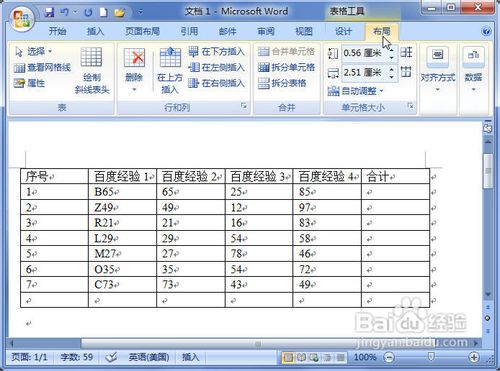Open select browse object button

(x=488, y=318)
